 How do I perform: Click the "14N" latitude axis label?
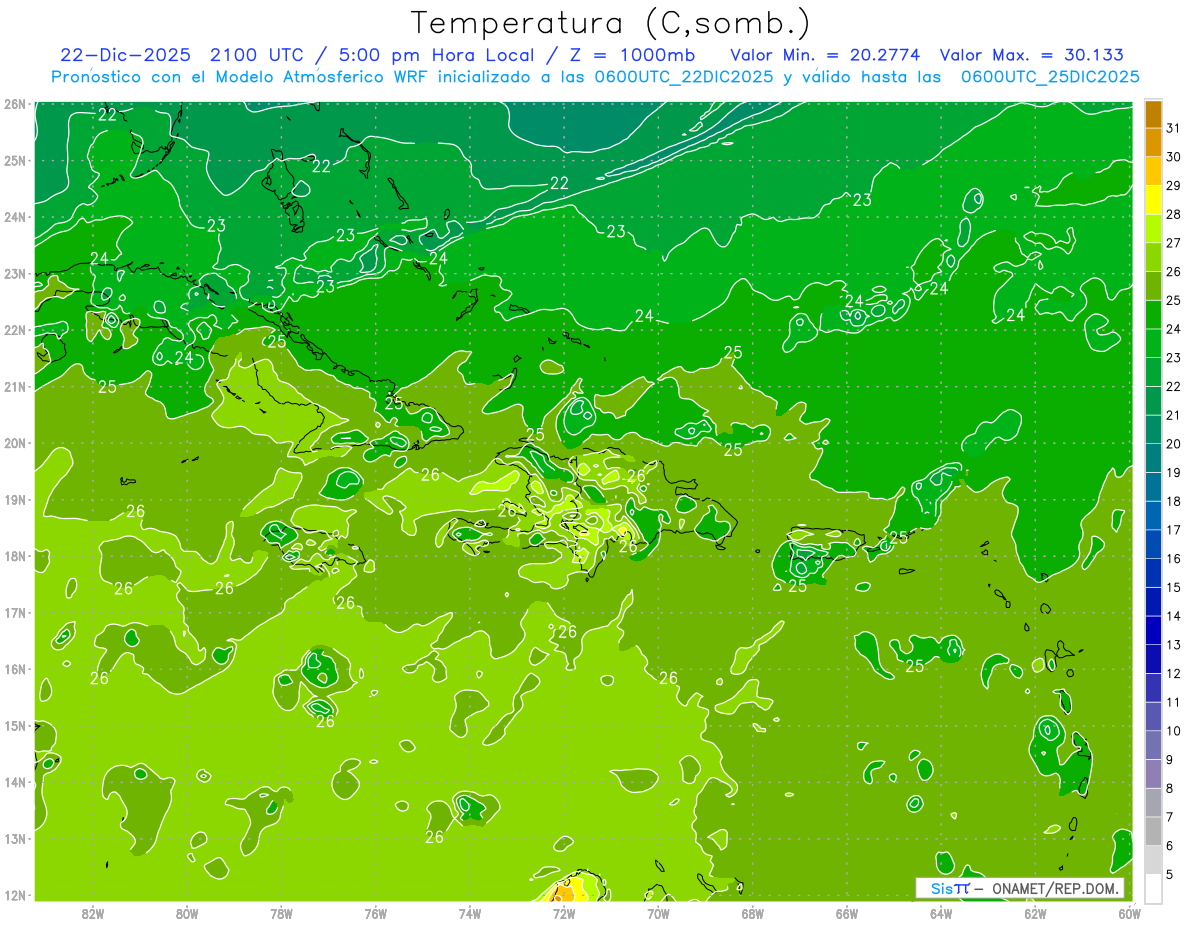tap(15, 782)
